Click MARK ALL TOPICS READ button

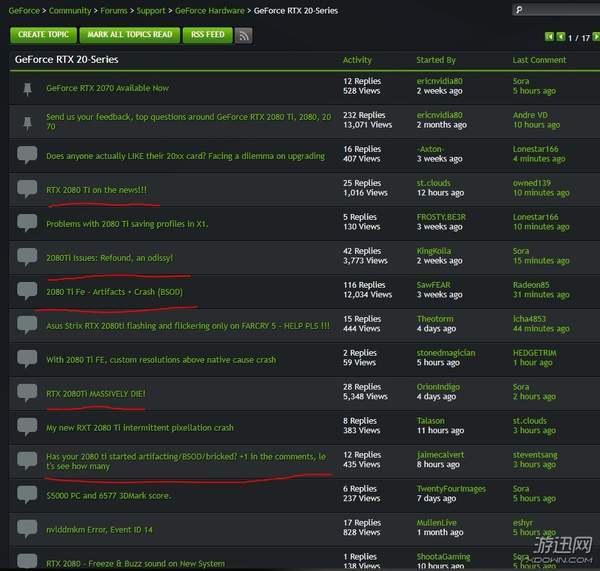pos(130,35)
